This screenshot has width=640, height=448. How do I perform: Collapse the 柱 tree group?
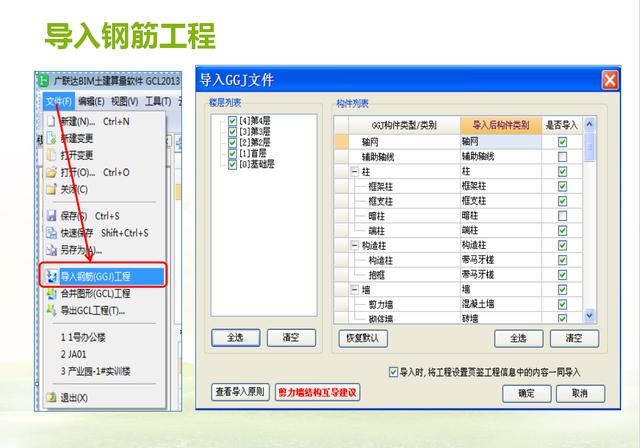click(x=355, y=171)
